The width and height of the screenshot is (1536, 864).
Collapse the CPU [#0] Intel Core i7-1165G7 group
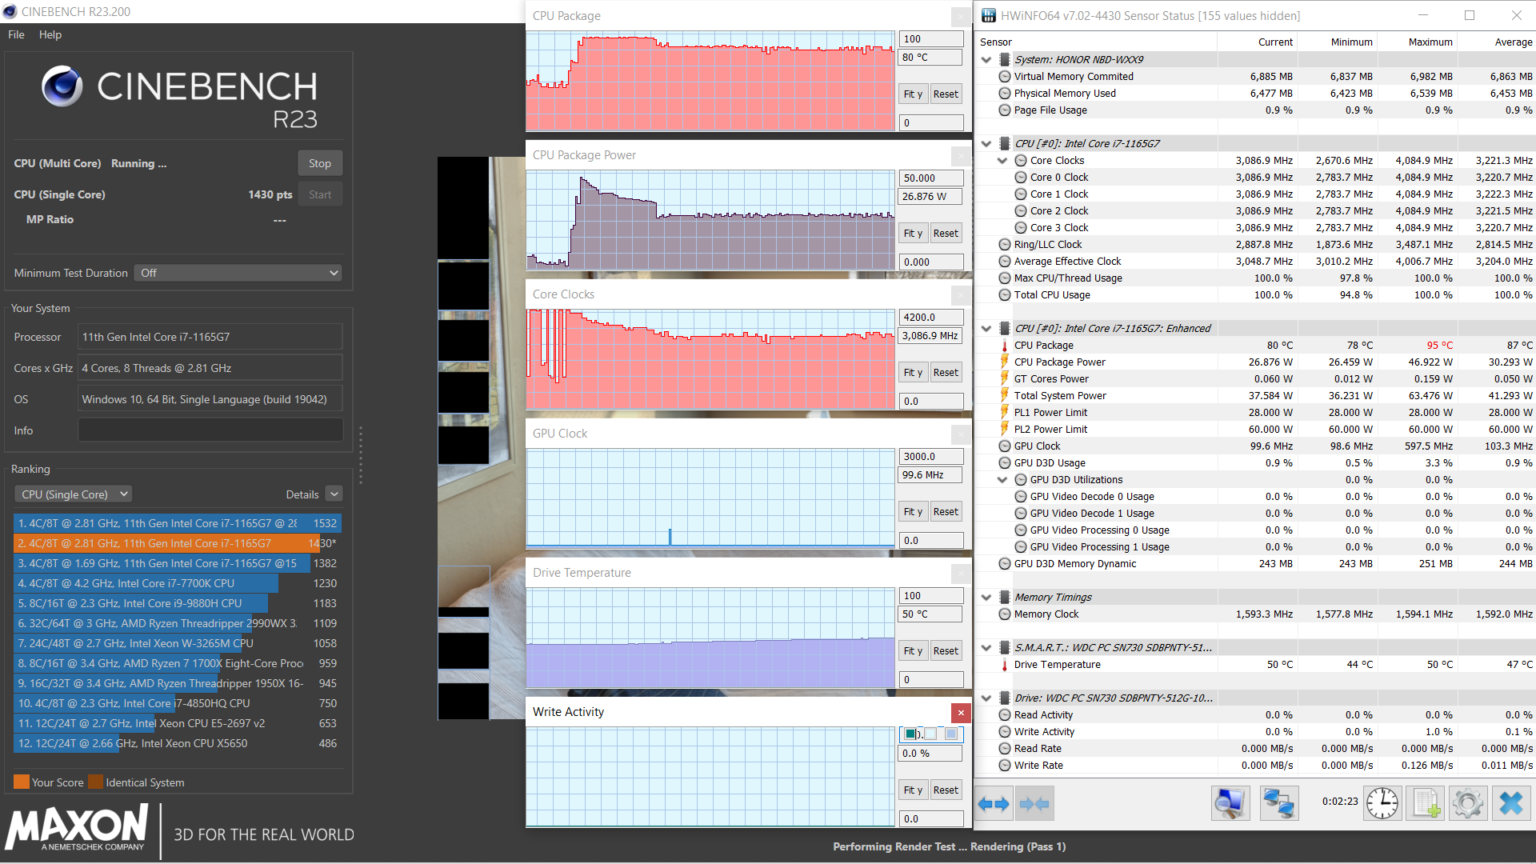pos(986,144)
